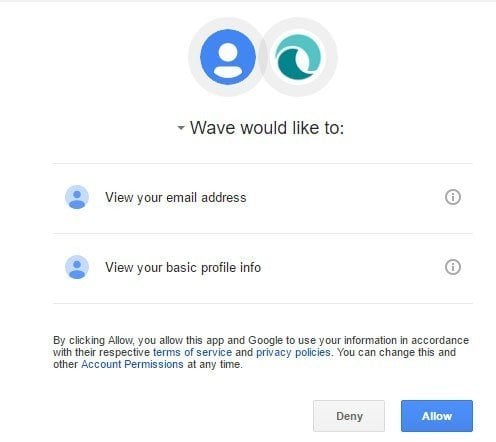Click the profile icon beside basic profile info
This screenshot has height=442, width=496.
click(x=77, y=267)
